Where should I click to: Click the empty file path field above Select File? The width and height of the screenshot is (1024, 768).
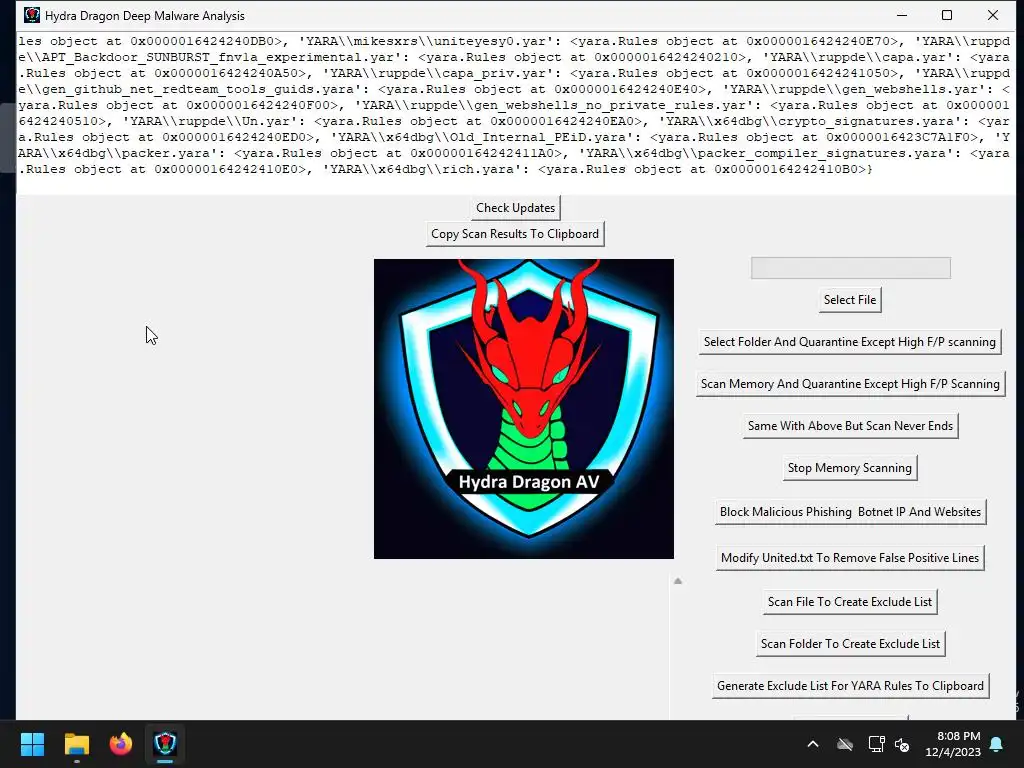pos(851,268)
